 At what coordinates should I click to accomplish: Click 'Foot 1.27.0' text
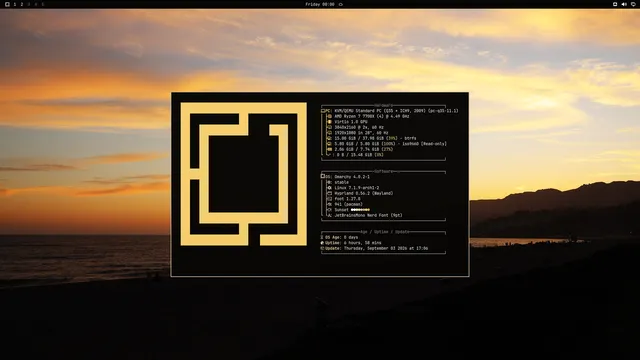click(x=347, y=199)
